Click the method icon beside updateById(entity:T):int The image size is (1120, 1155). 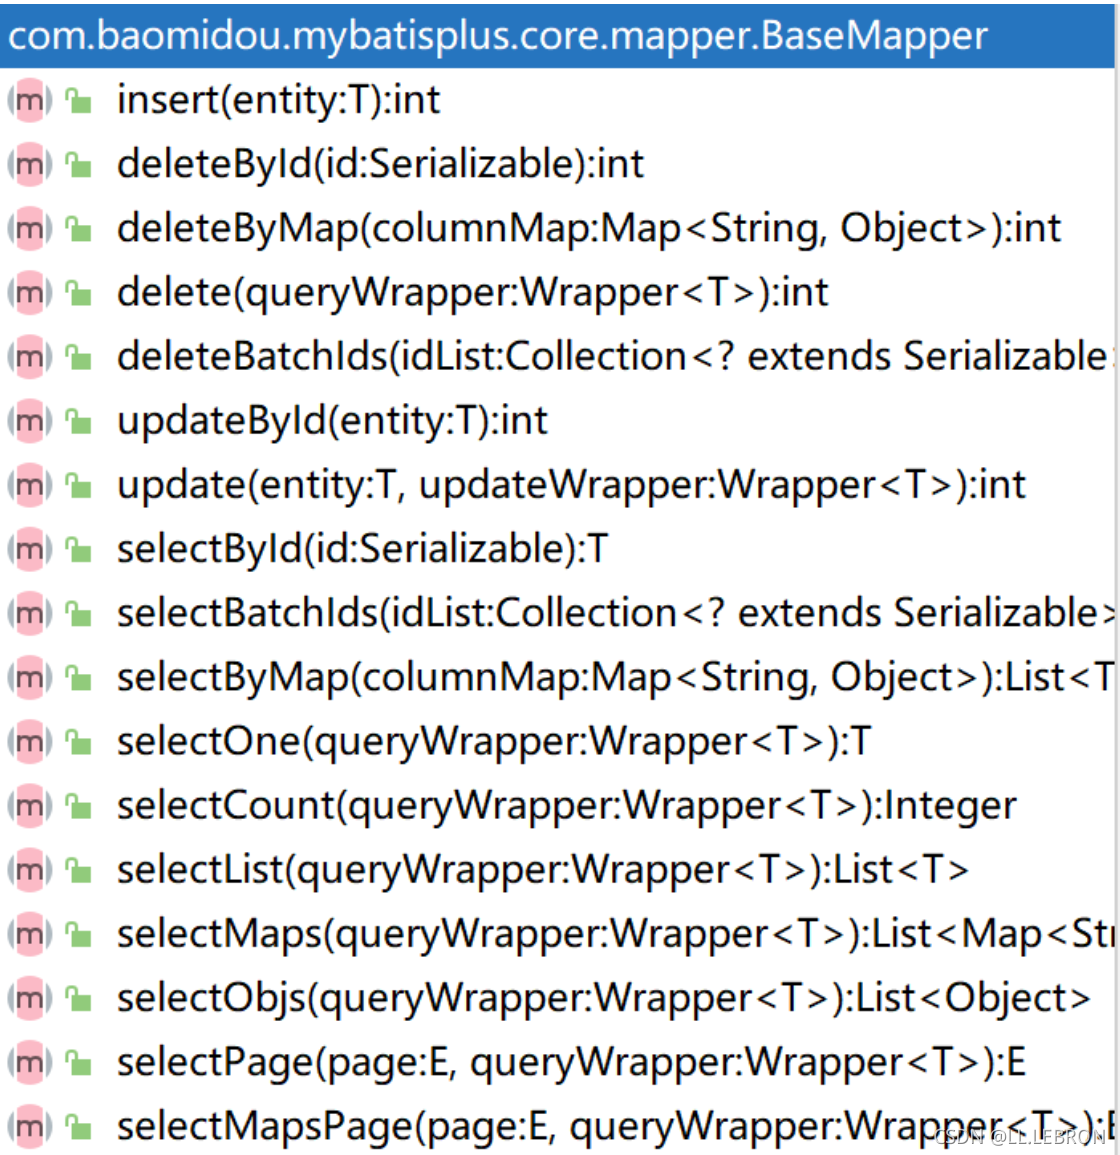[x=29, y=421]
